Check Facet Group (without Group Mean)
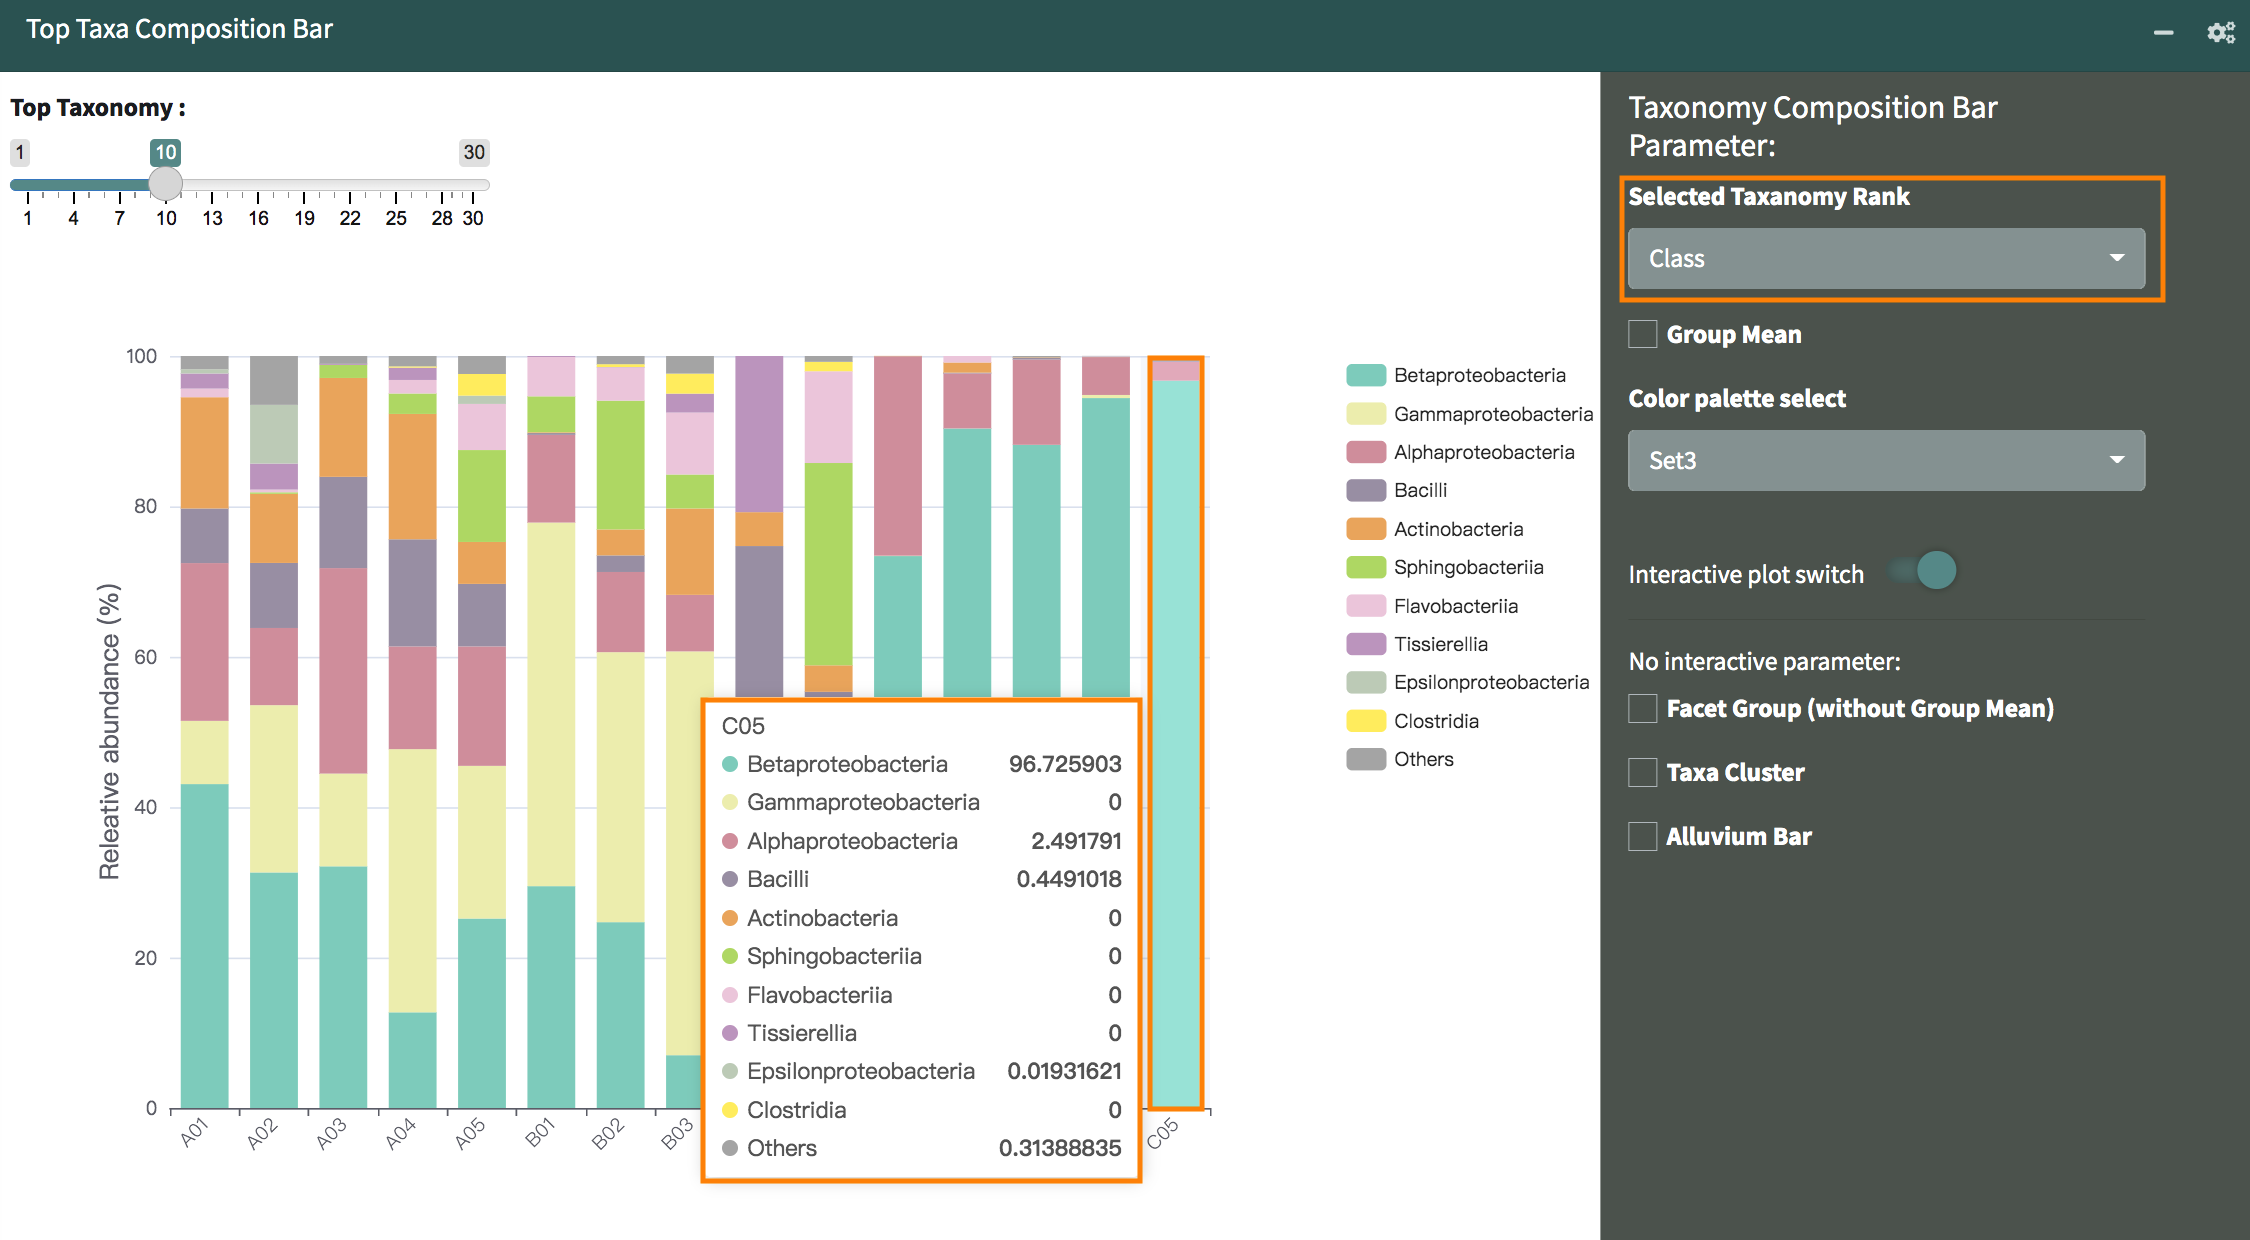The width and height of the screenshot is (2250, 1240). tap(1642, 709)
